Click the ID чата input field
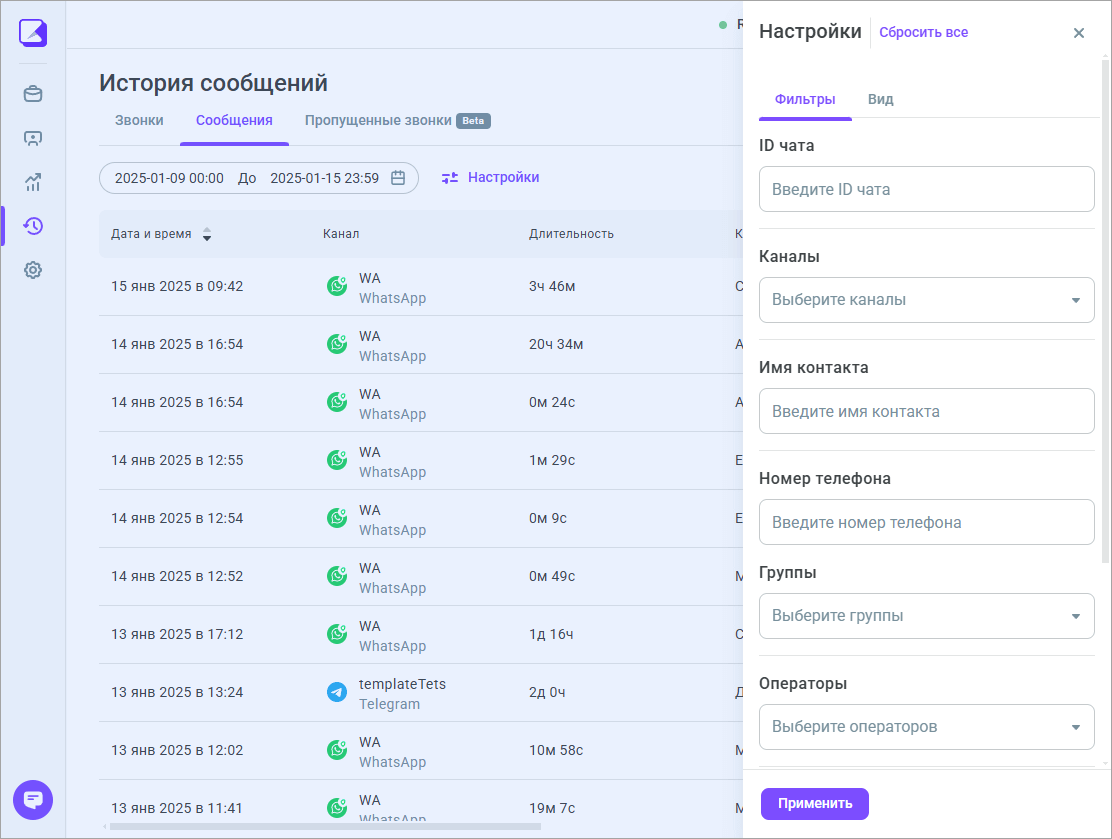The image size is (1112, 839). (926, 189)
